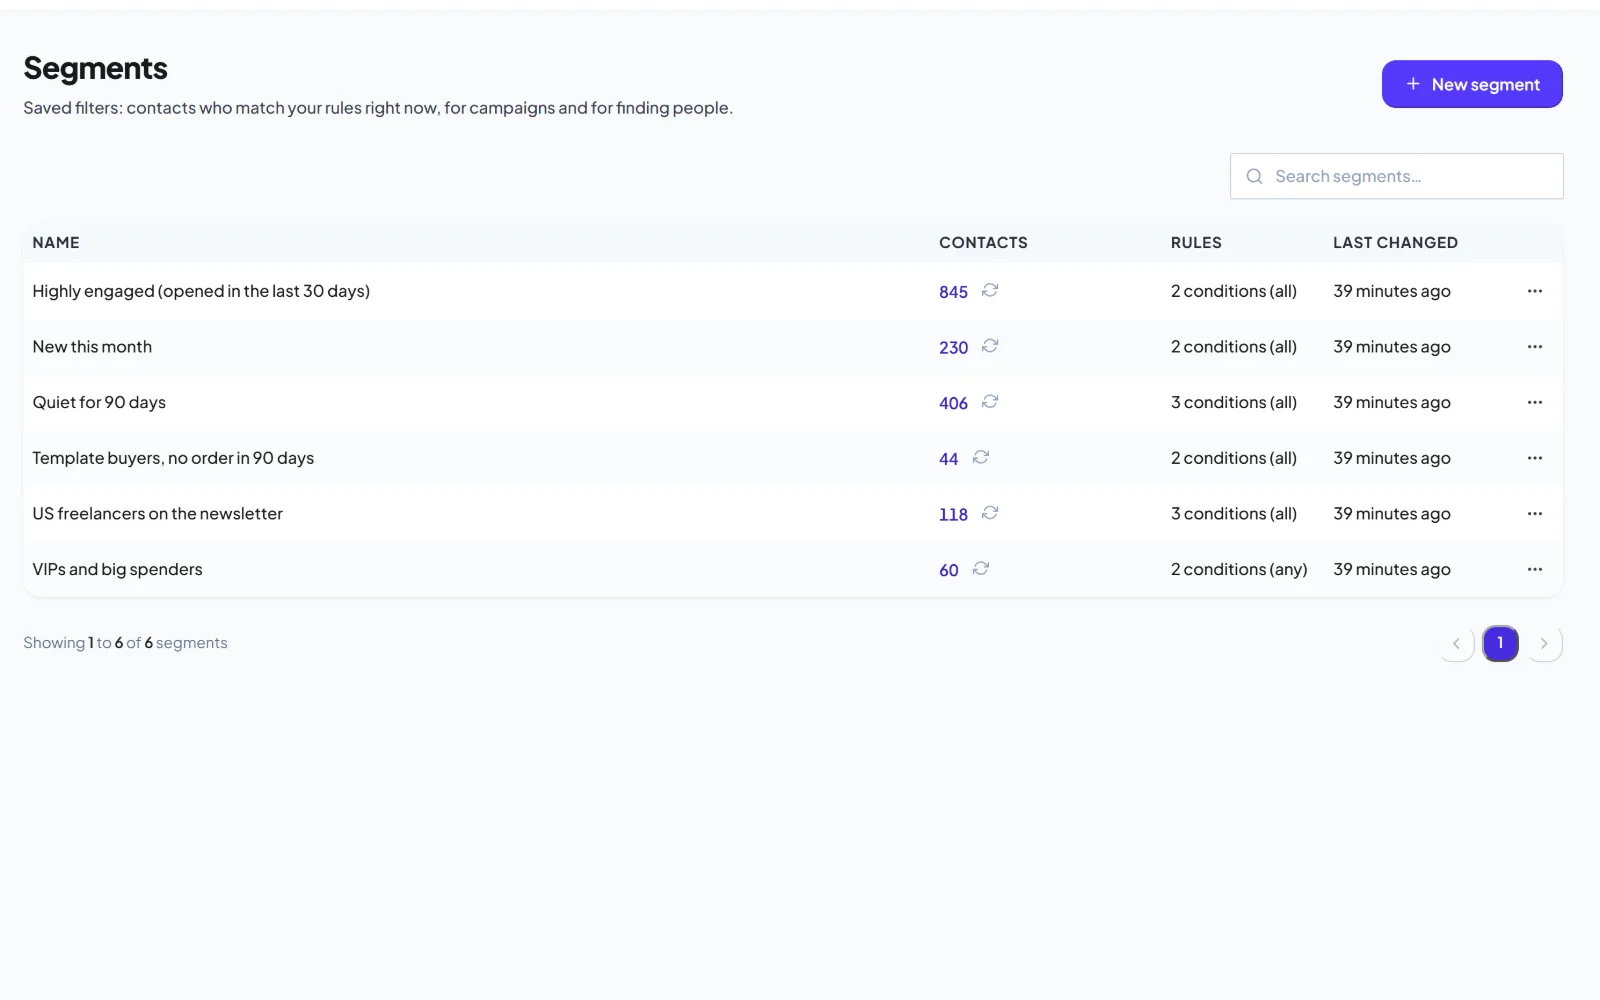Screen dimensions: 1600x1000
Task: Open actions menu for Template buyers segment
Action: pos(1535,458)
